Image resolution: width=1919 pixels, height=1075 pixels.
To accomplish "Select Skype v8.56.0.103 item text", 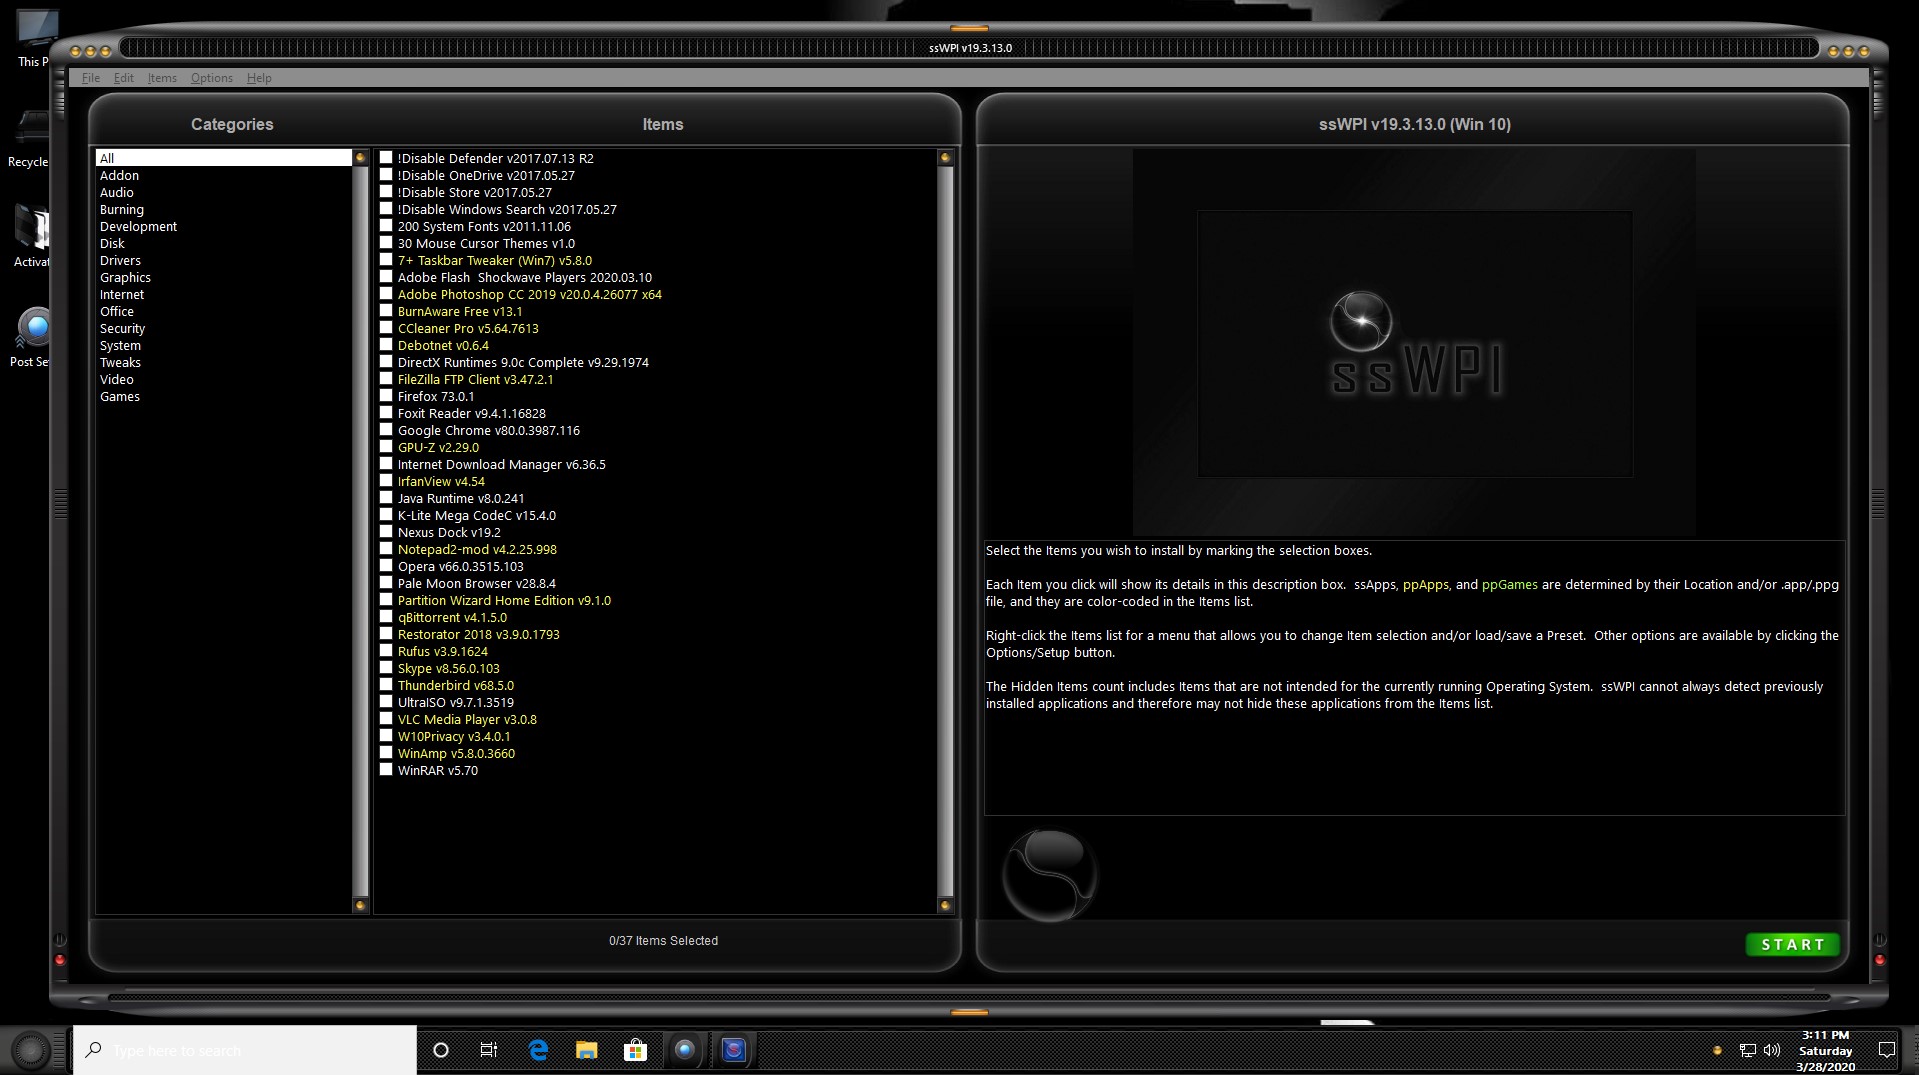I will (x=448, y=668).
